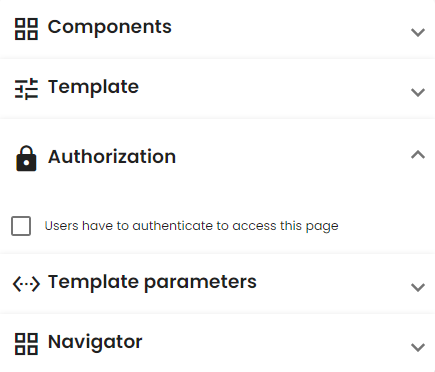
Task: Click the Template sliders icon
Action: pos(26,89)
